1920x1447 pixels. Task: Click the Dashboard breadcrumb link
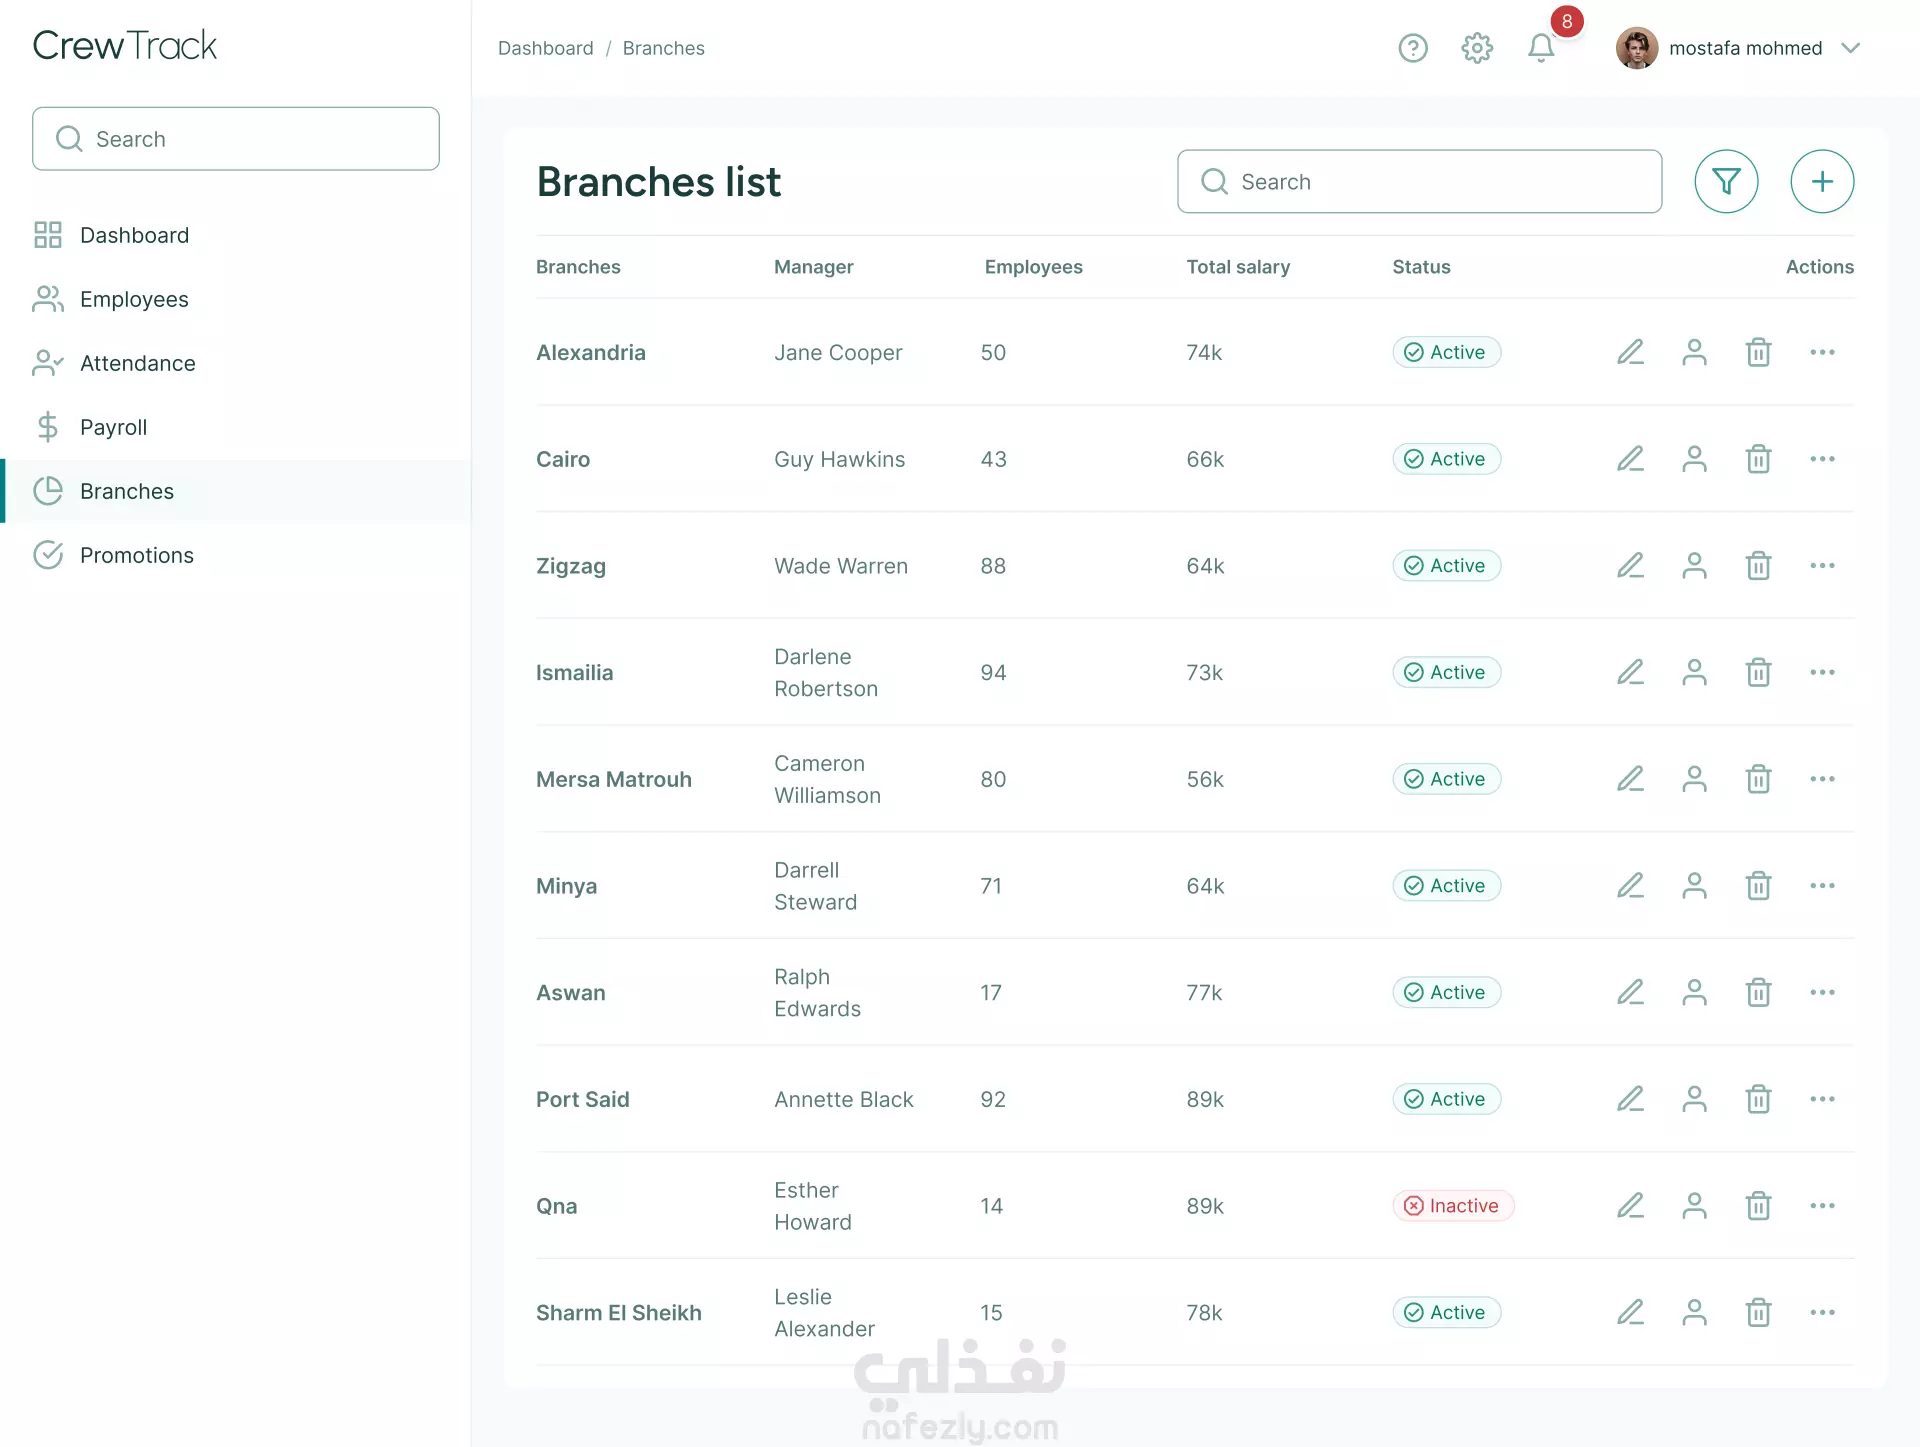pyautogui.click(x=545, y=48)
